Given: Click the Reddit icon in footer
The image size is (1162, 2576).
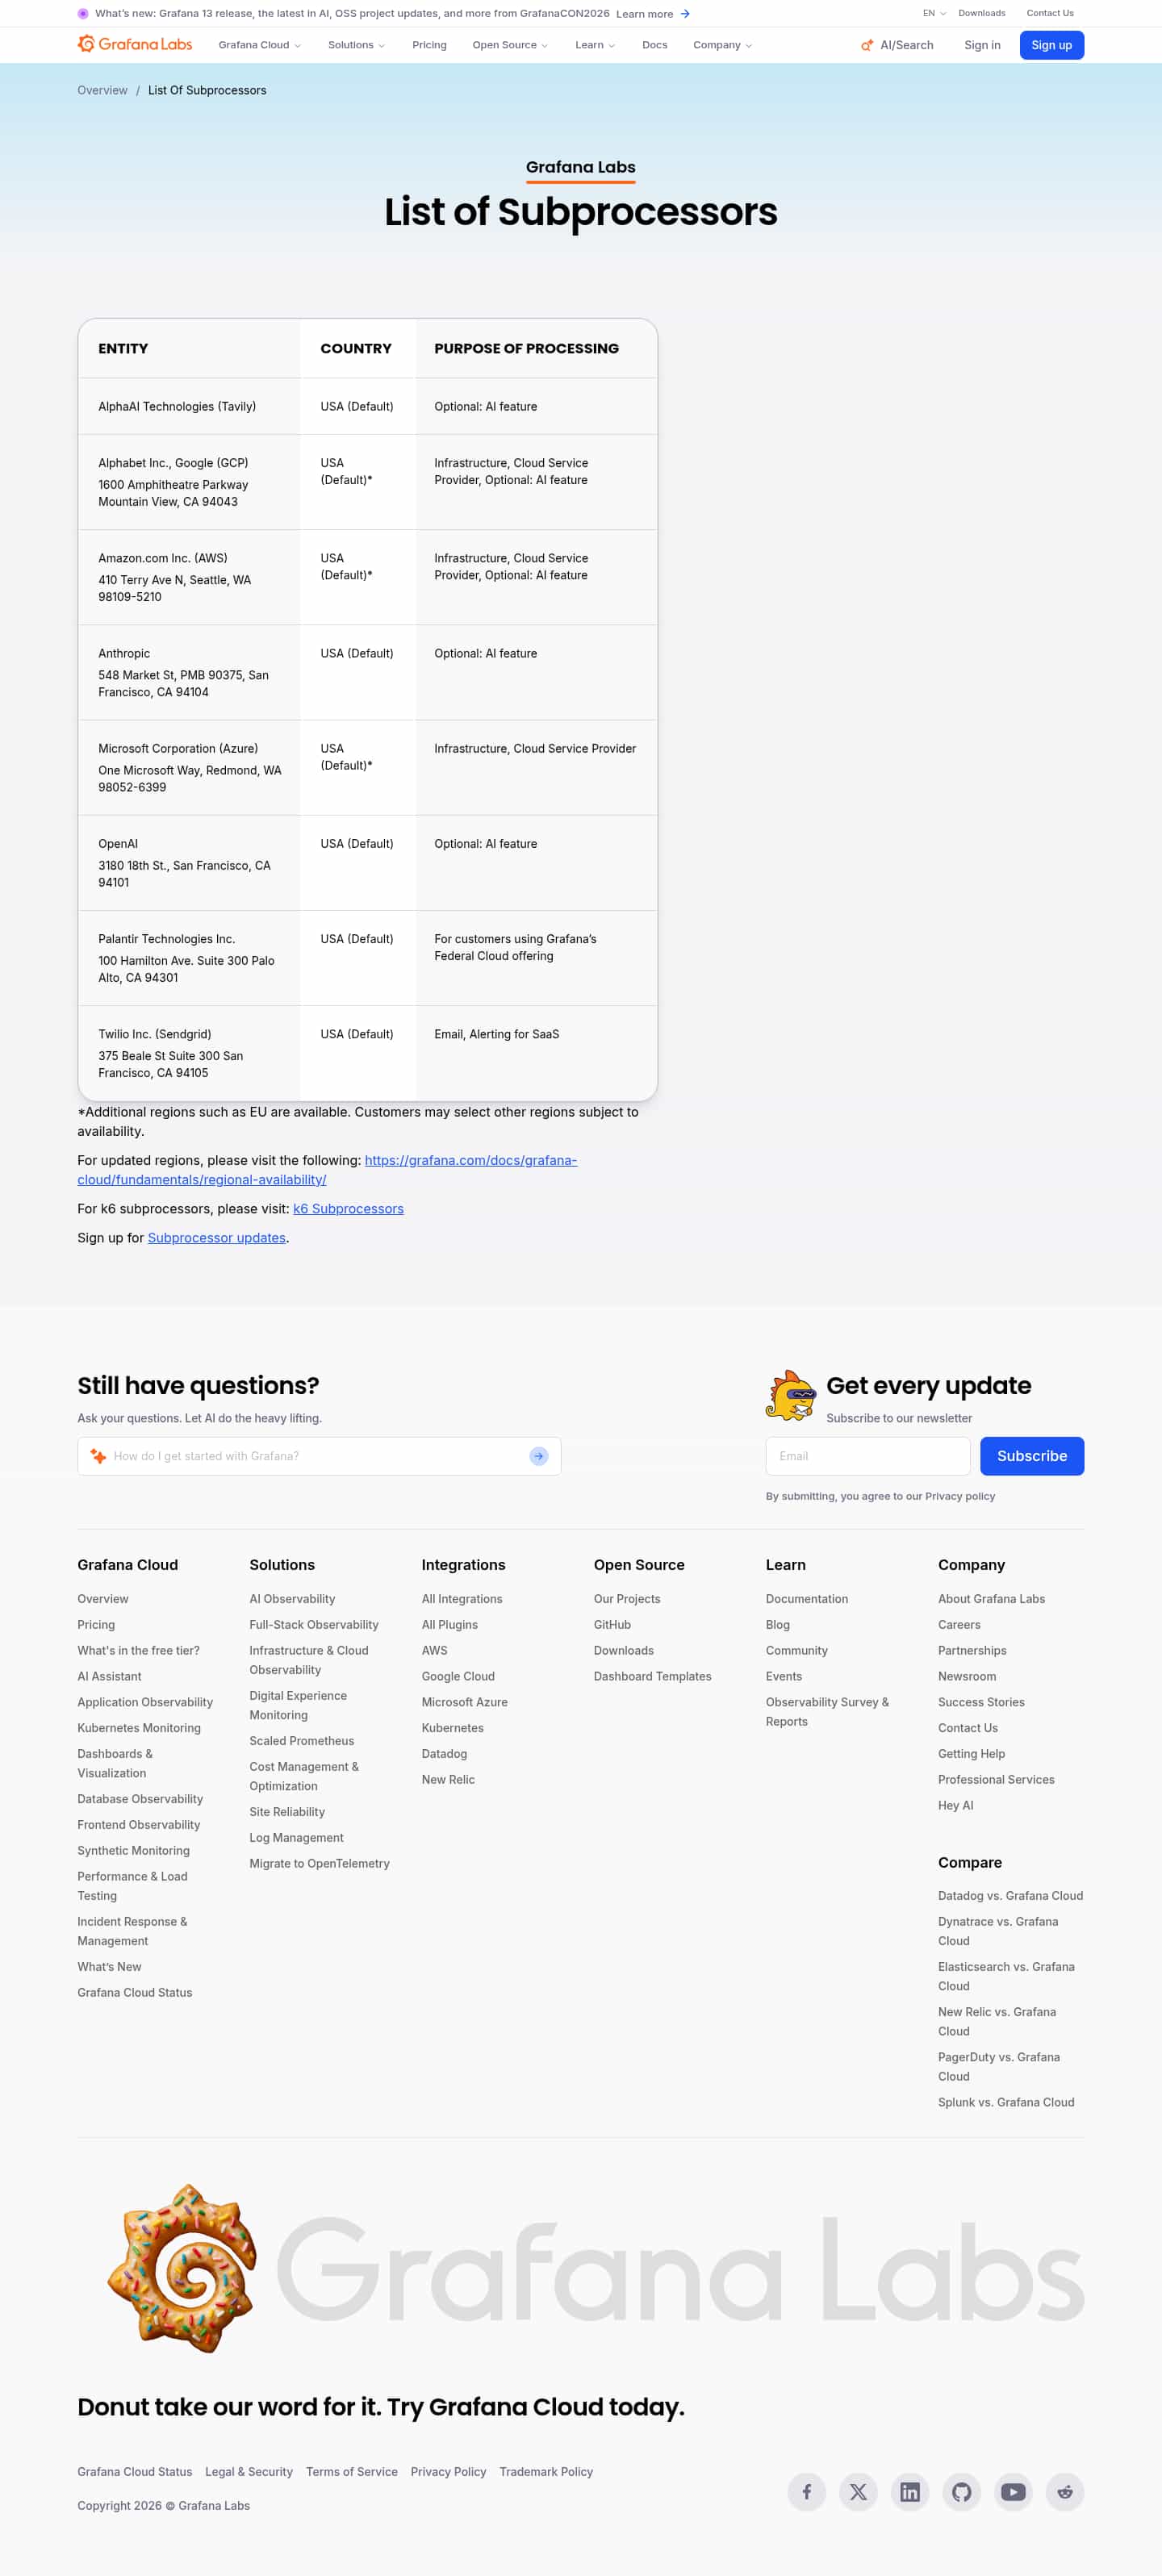Looking at the screenshot, I should 1064,2491.
